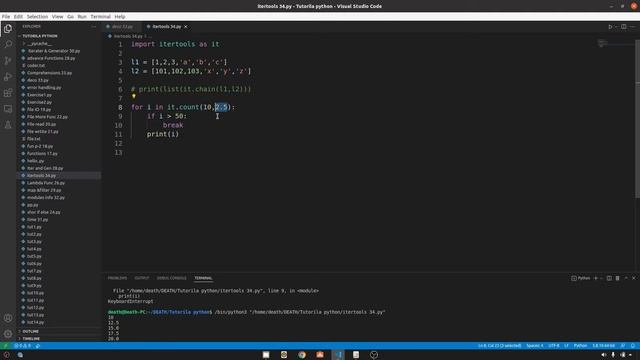This screenshot has width=640, height=360.
Task: Split the terminal panel
Action: point(609,278)
